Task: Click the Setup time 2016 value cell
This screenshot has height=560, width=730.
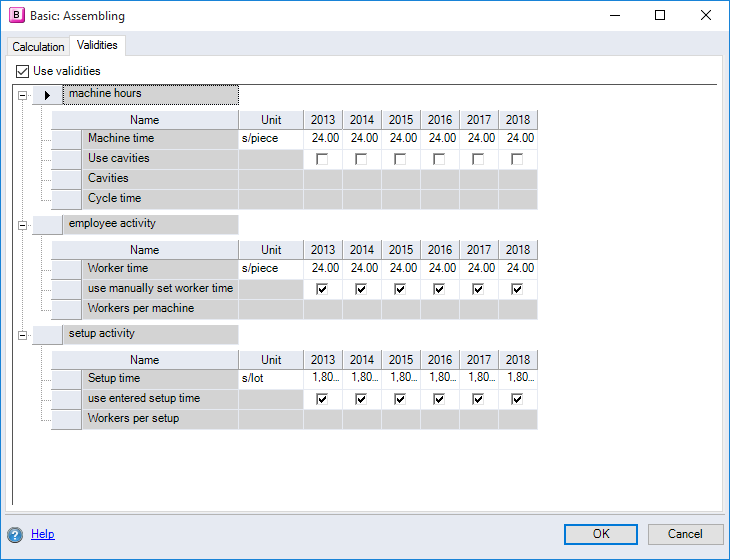Action: coord(440,378)
